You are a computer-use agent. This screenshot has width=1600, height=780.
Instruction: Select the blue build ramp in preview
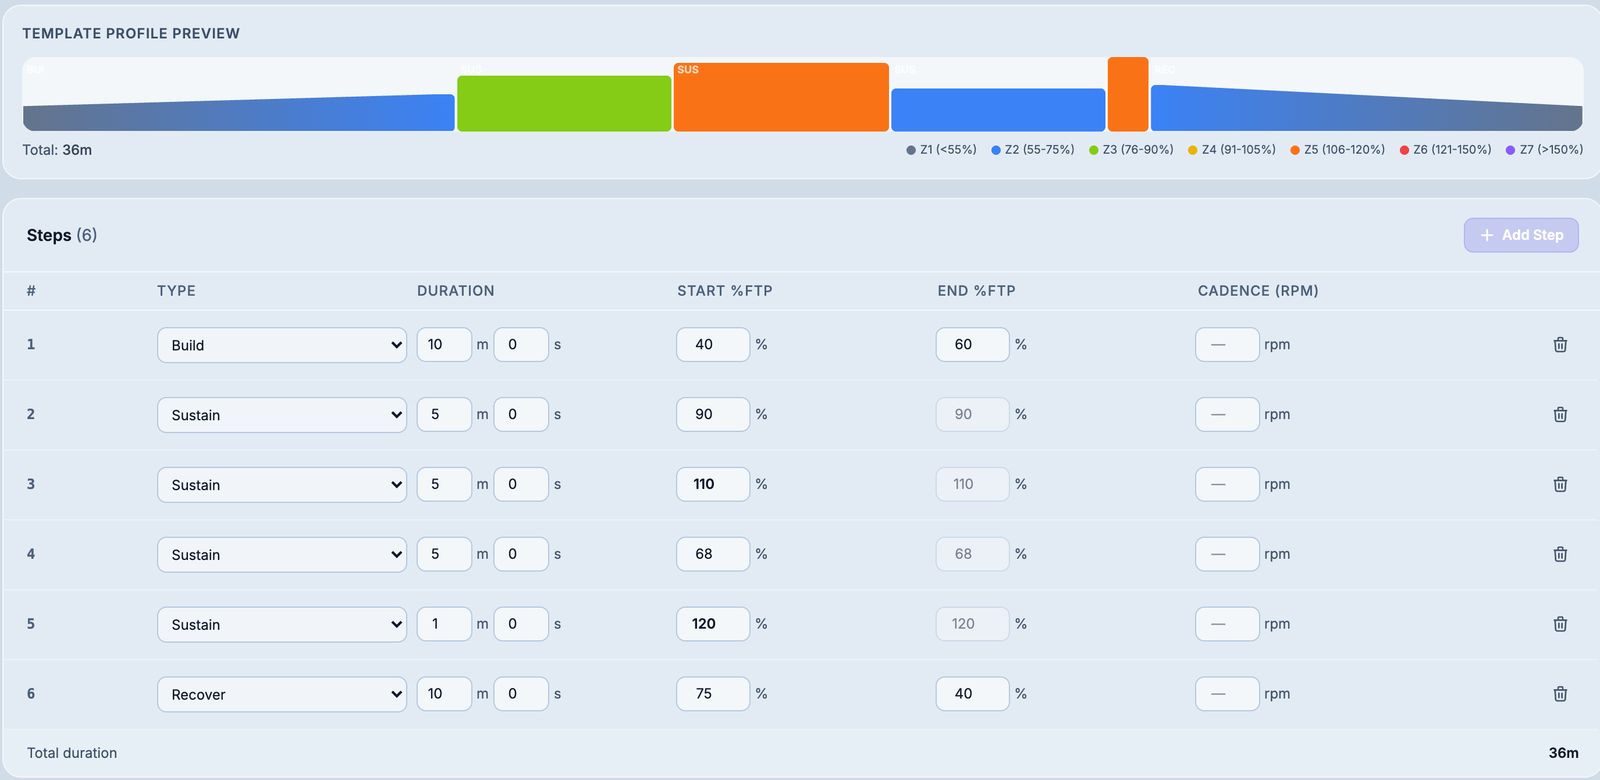click(239, 113)
